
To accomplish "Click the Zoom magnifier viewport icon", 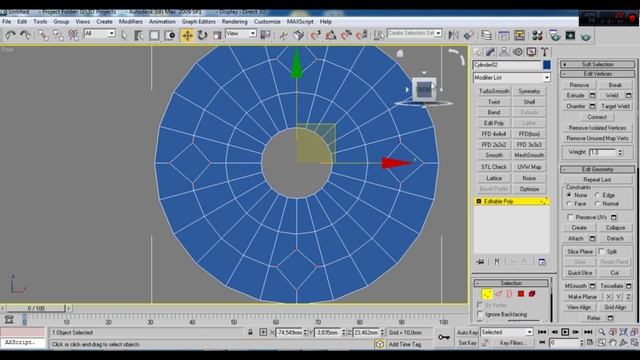I will [x=602, y=332].
